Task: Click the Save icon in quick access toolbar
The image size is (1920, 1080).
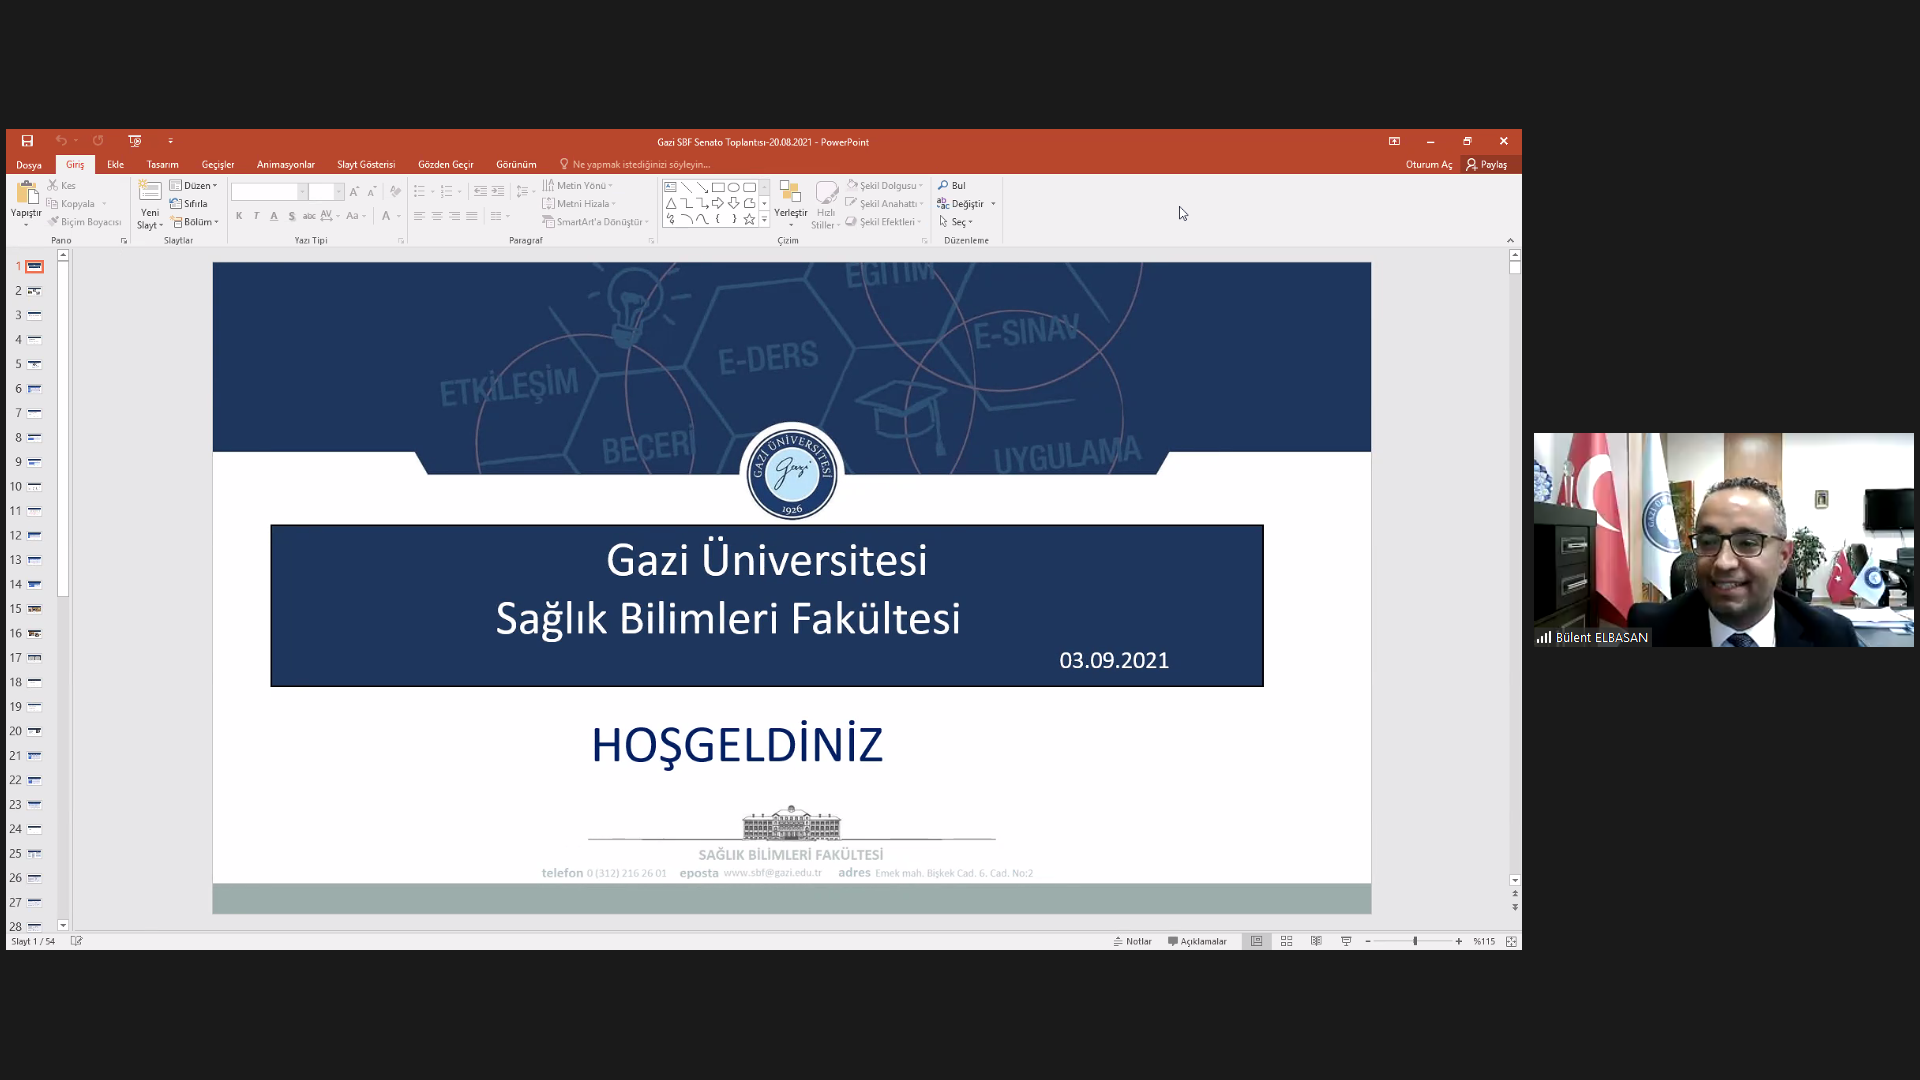Action: [x=27, y=141]
